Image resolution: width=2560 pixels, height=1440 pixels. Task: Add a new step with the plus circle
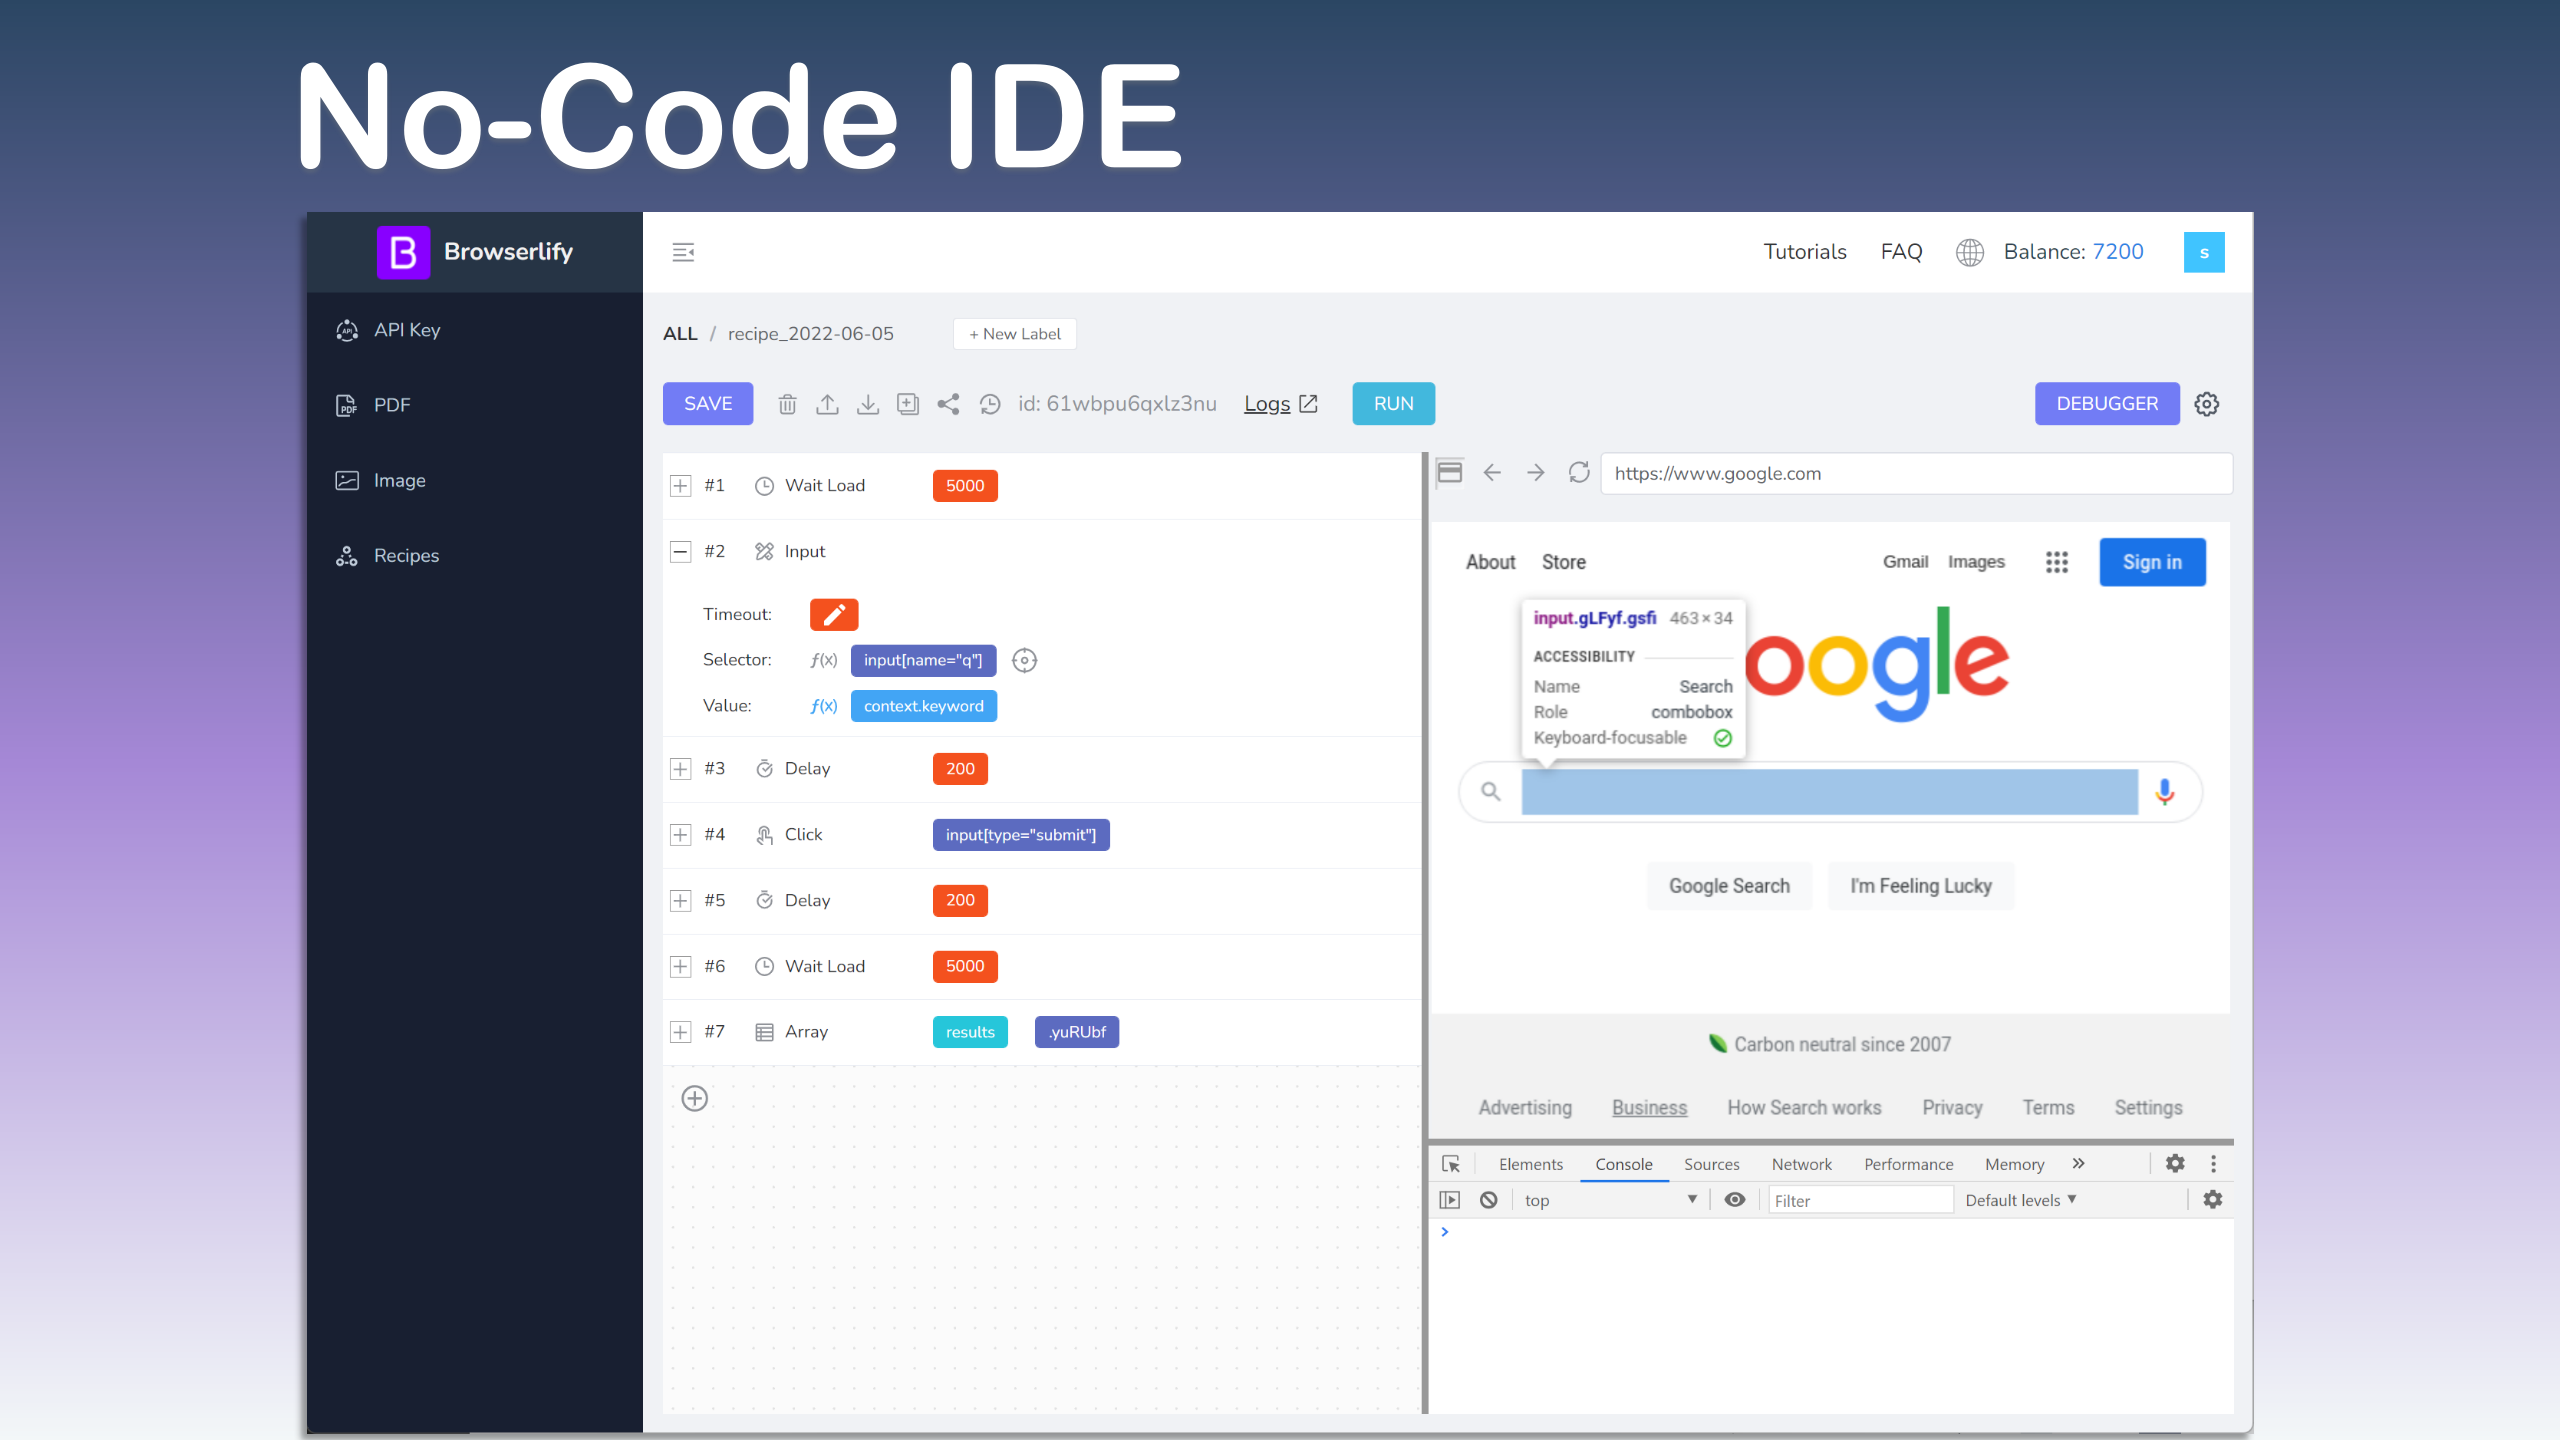click(694, 1098)
